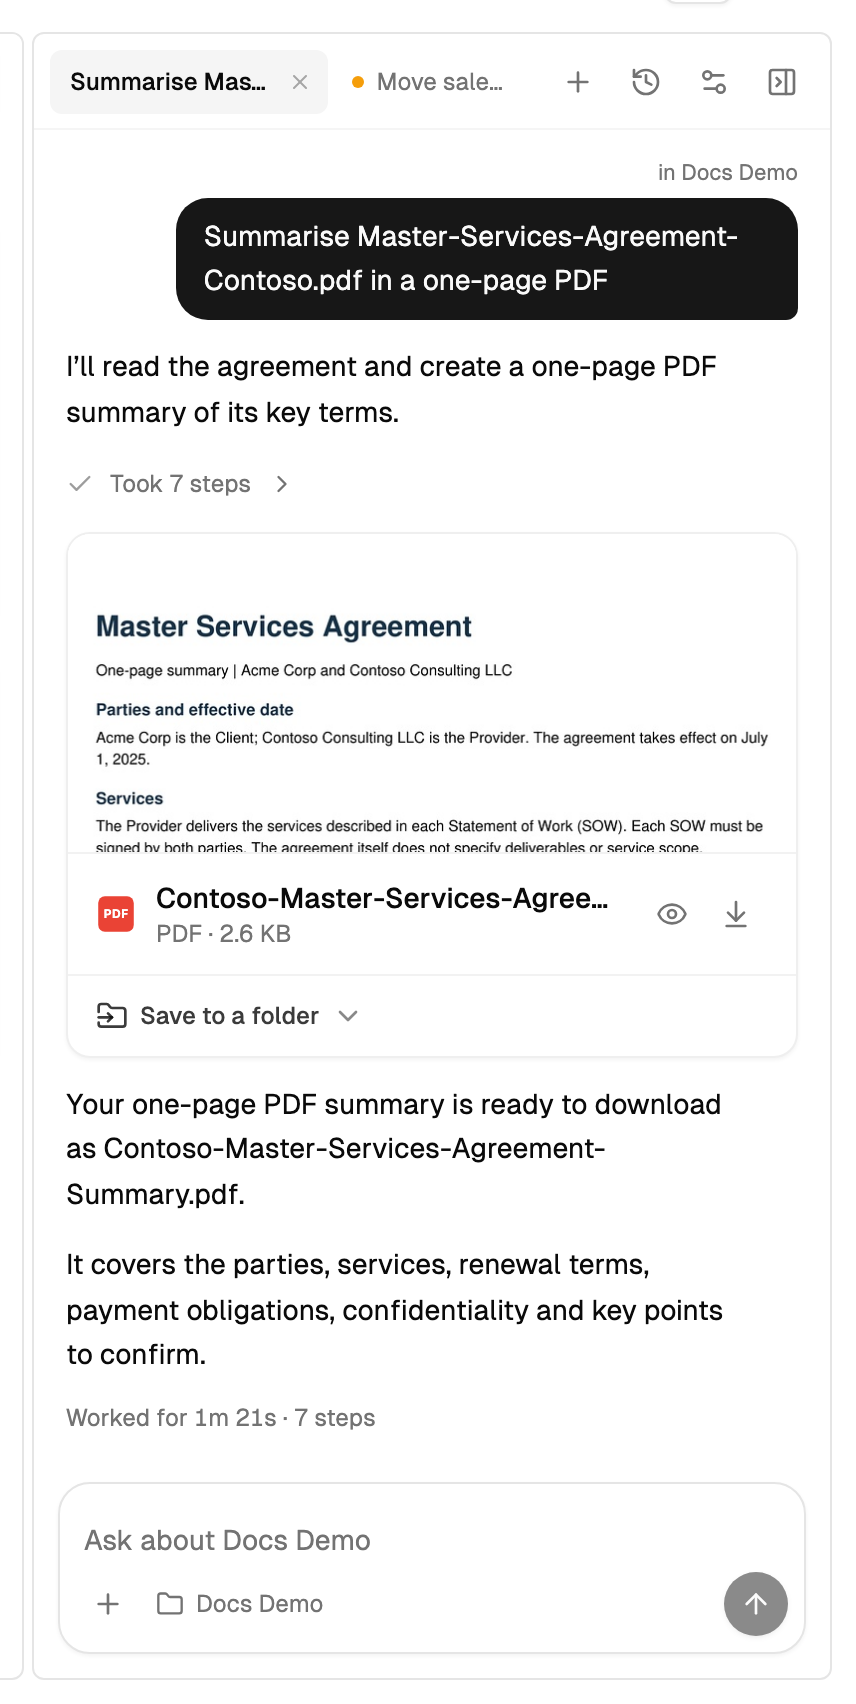The image size is (856, 1704).
Task: Focus the Ask about Docs Demo input
Action: (x=432, y=1540)
